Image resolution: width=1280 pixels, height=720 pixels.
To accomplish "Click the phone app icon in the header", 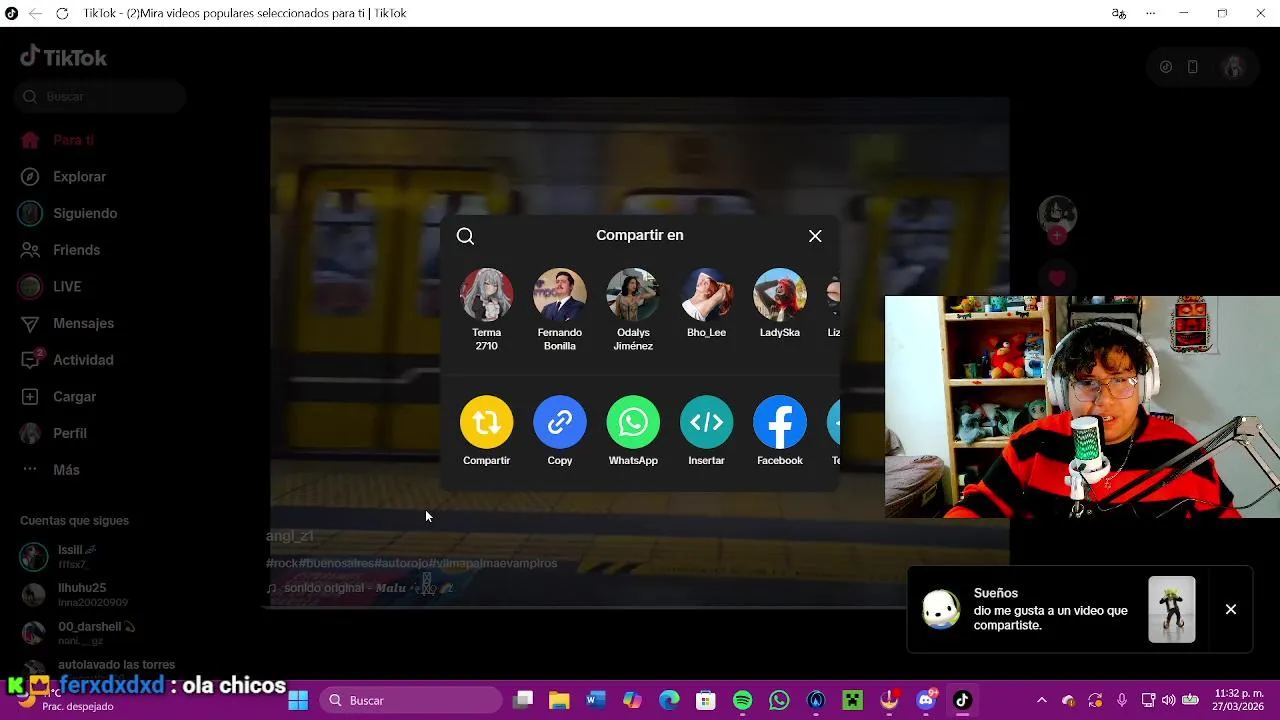I will 1193,67.
